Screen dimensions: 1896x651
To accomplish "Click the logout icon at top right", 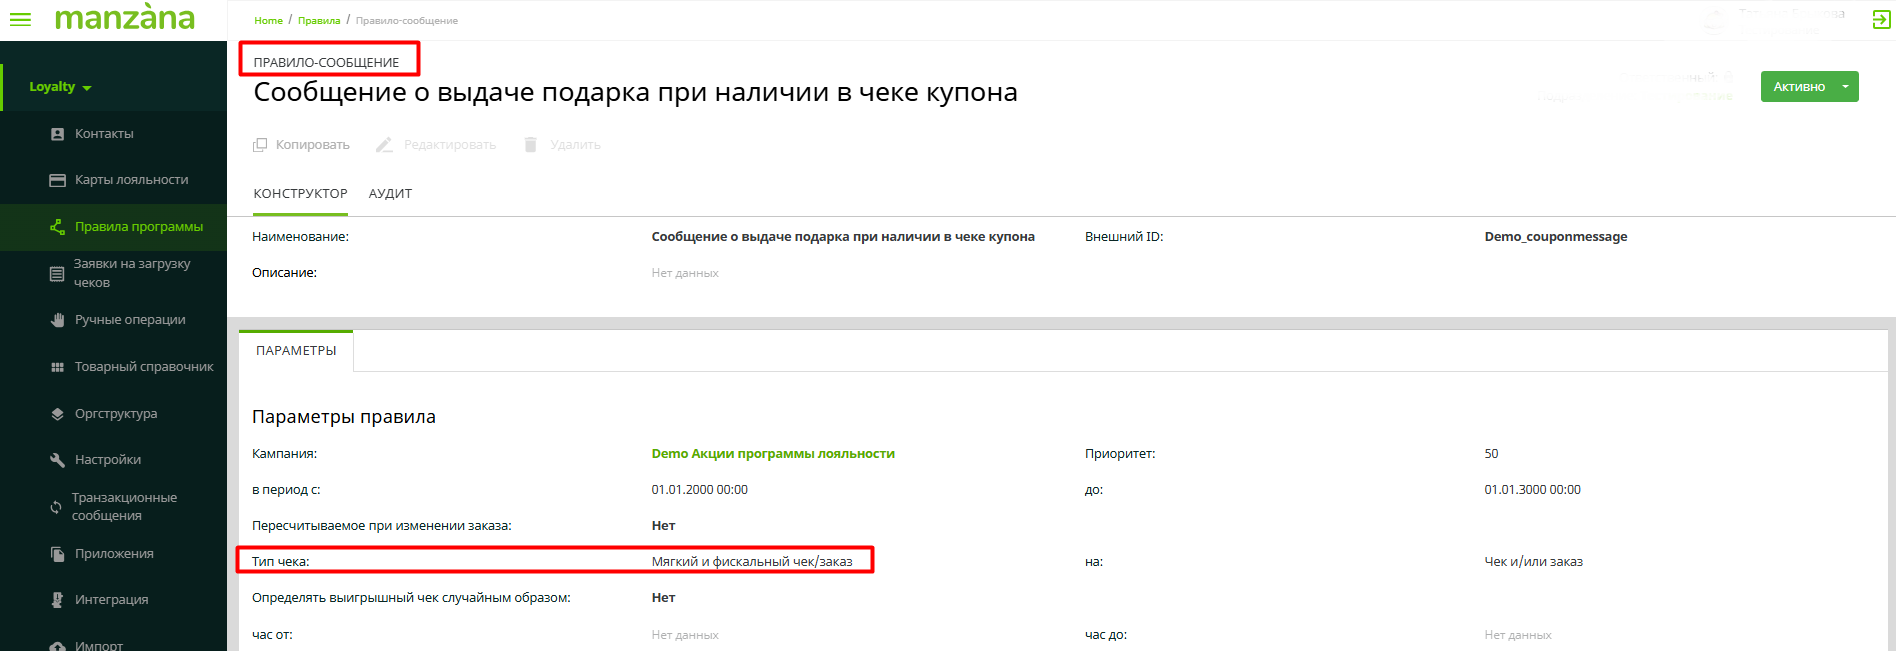I will 1881,20.
